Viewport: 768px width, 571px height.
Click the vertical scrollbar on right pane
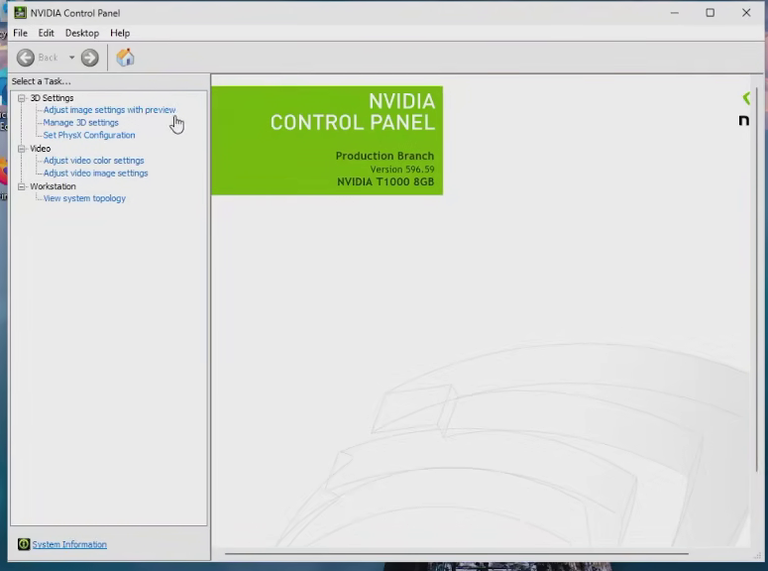tap(757, 279)
